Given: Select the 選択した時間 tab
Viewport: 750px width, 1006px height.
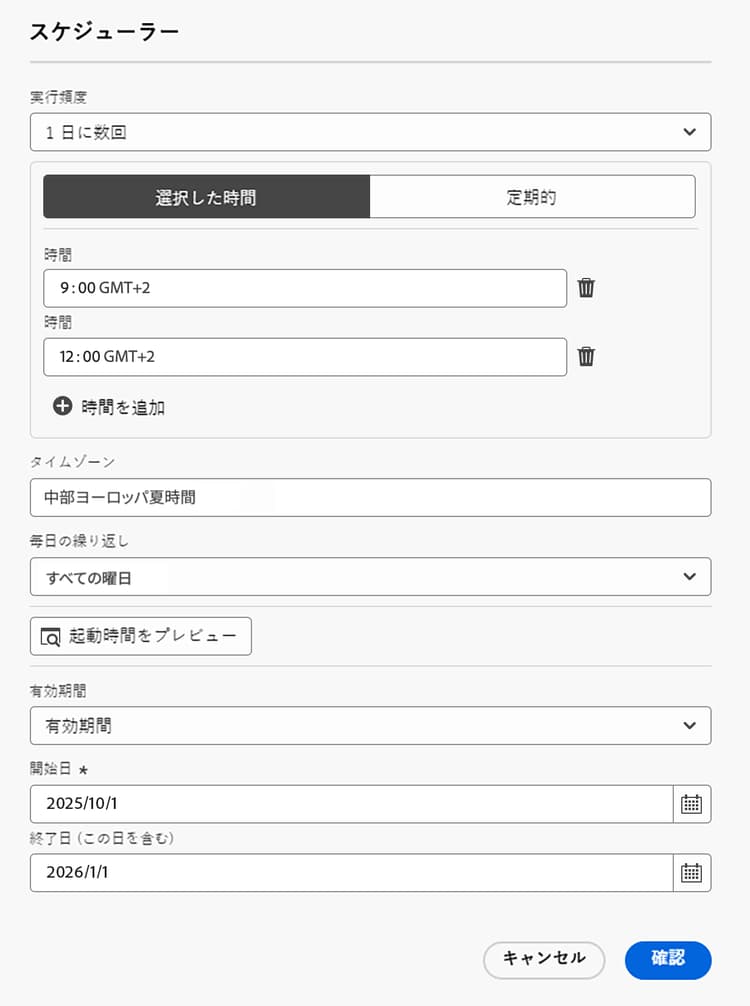Looking at the screenshot, I should click(x=207, y=196).
